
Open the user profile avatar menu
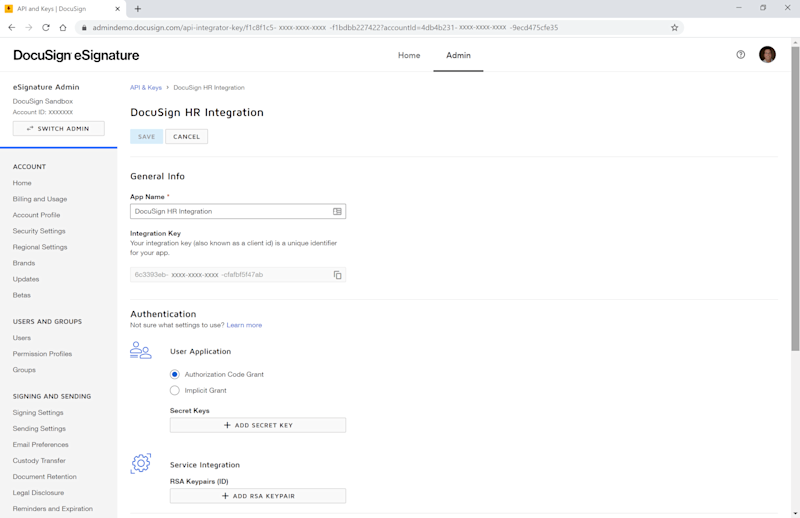(x=767, y=55)
